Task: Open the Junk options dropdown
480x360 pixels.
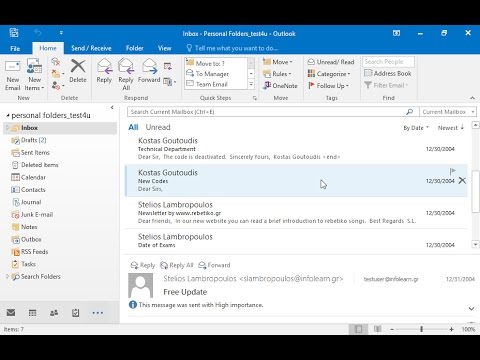Action: pyautogui.click(x=57, y=86)
